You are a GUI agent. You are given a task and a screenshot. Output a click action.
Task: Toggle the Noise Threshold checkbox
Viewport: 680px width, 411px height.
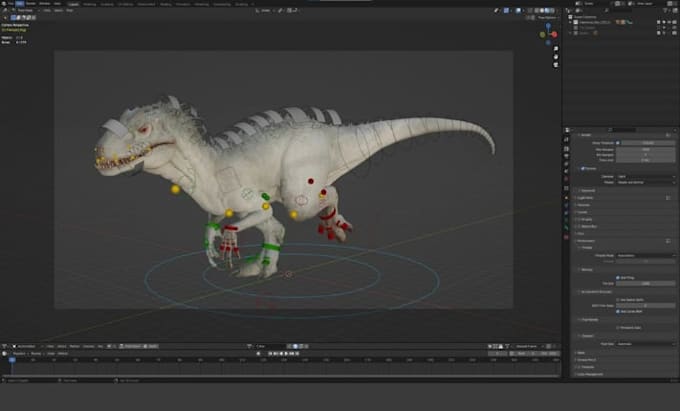618,143
